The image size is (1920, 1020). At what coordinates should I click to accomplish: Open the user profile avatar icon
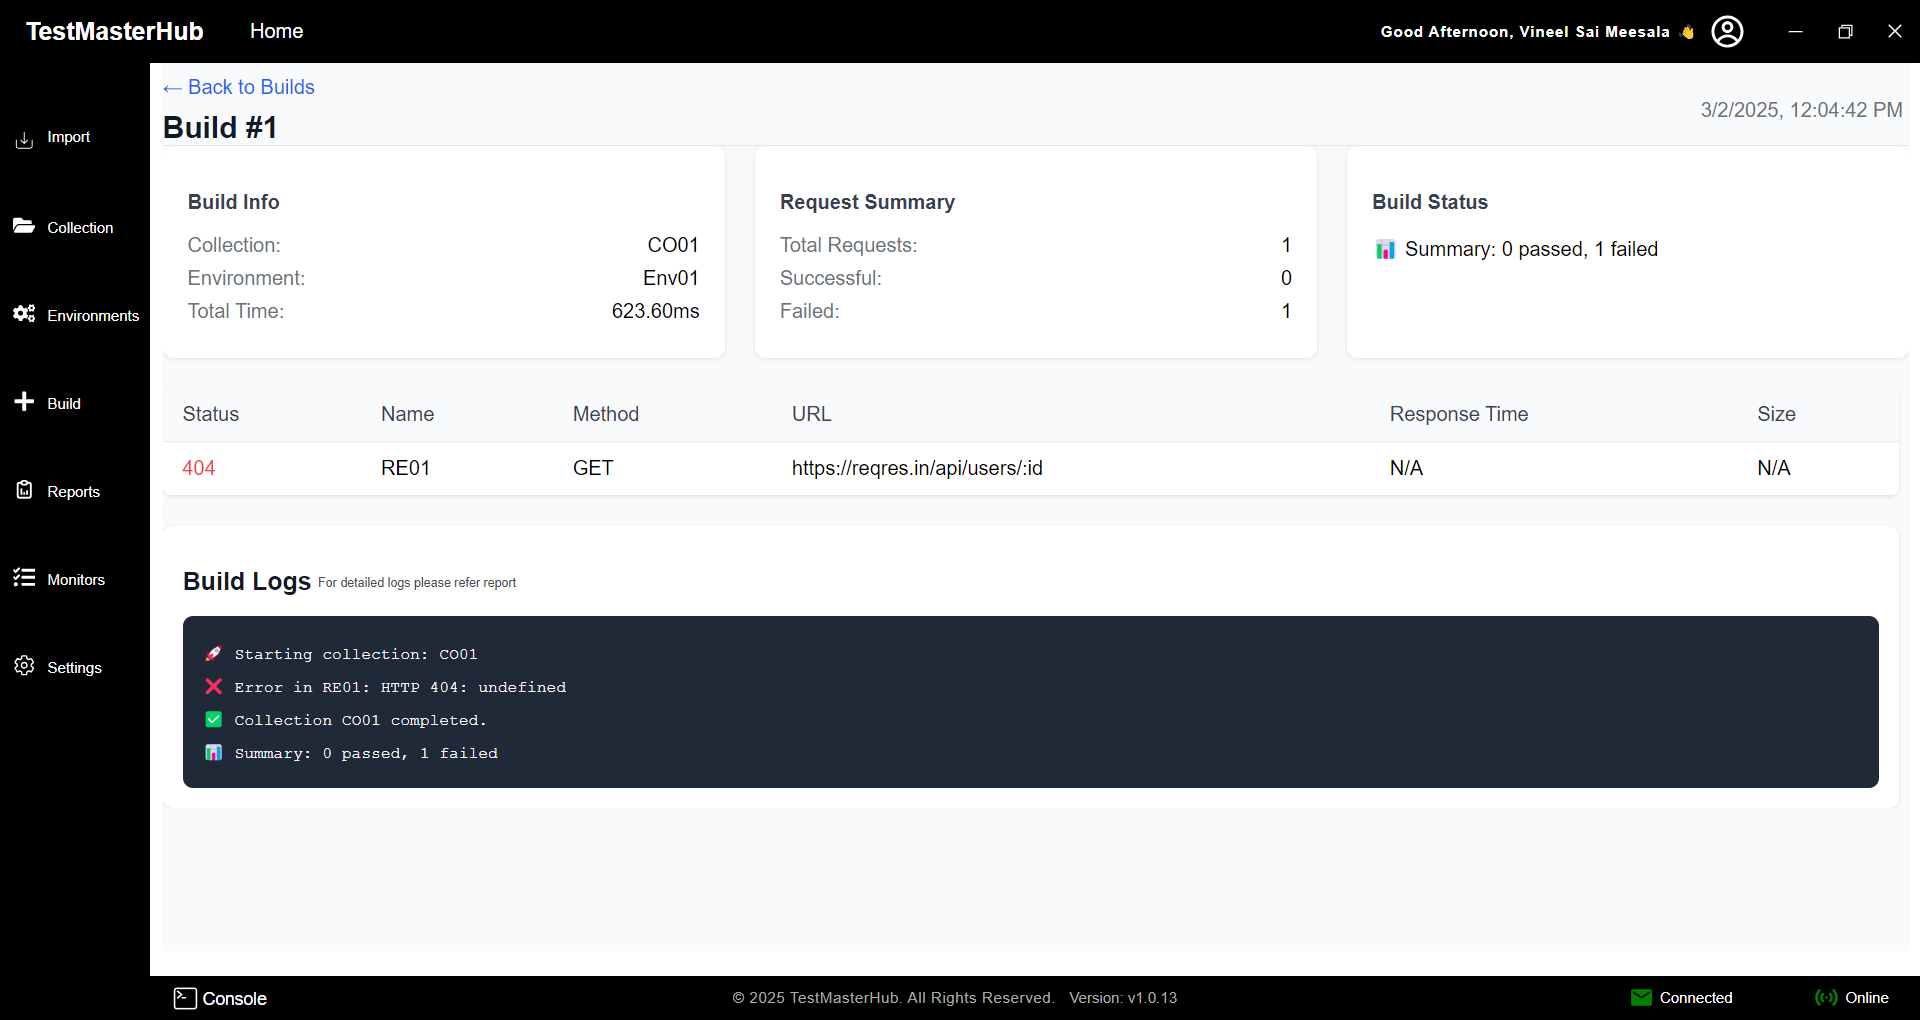click(1727, 31)
